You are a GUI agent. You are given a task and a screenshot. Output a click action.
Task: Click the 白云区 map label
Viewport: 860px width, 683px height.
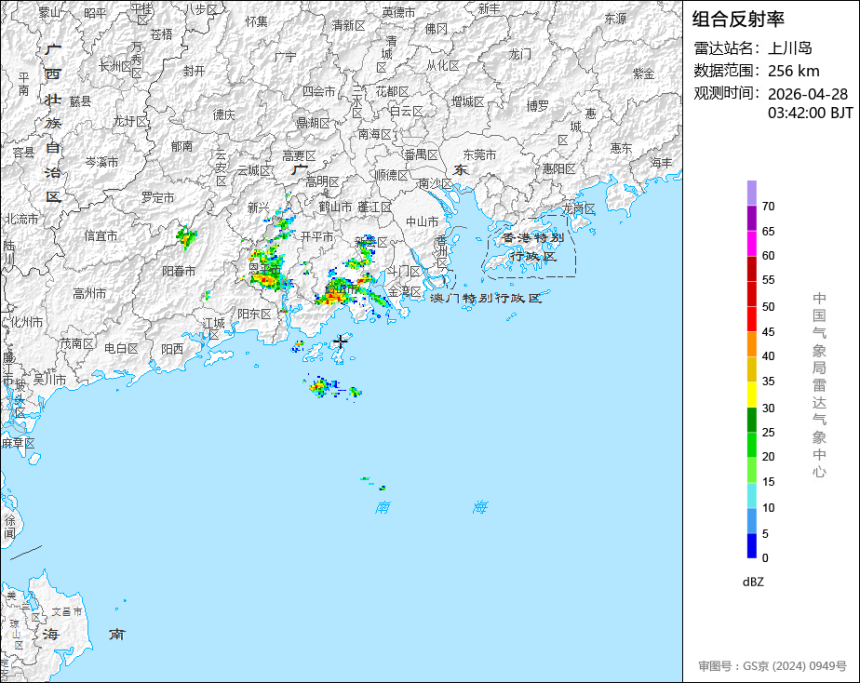click(406, 111)
